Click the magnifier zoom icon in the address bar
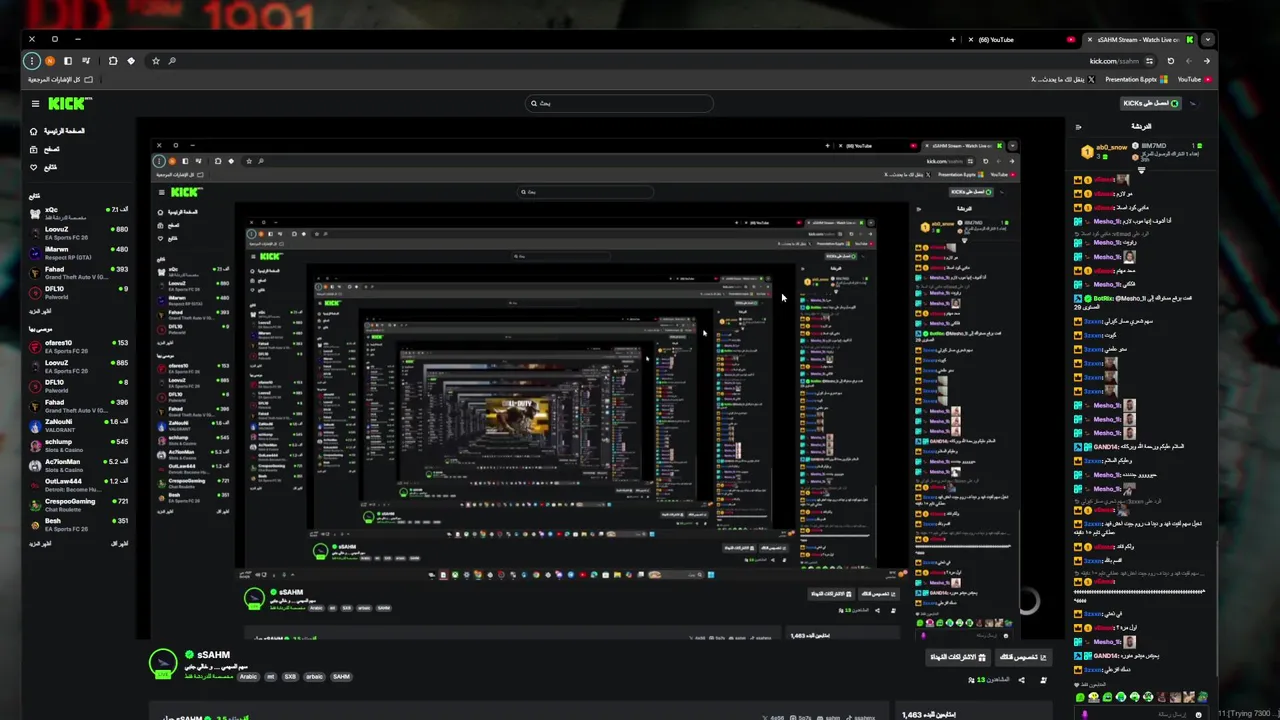Screen dimensions: 1280x720 pos(172,61)
